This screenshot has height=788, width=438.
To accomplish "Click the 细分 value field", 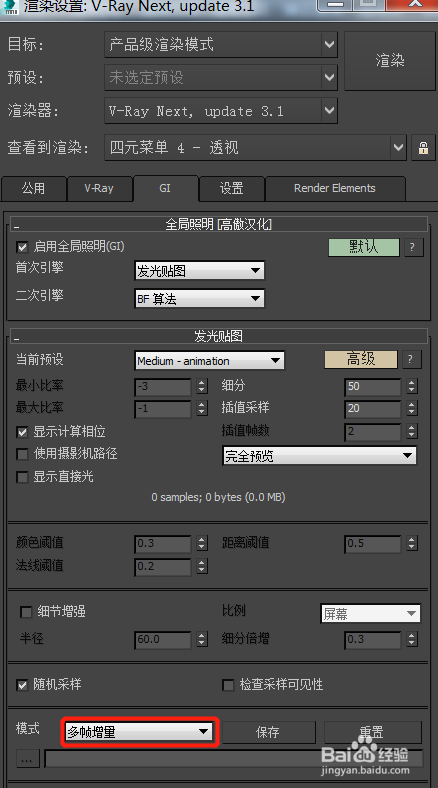I will click(x=373, y=386).
